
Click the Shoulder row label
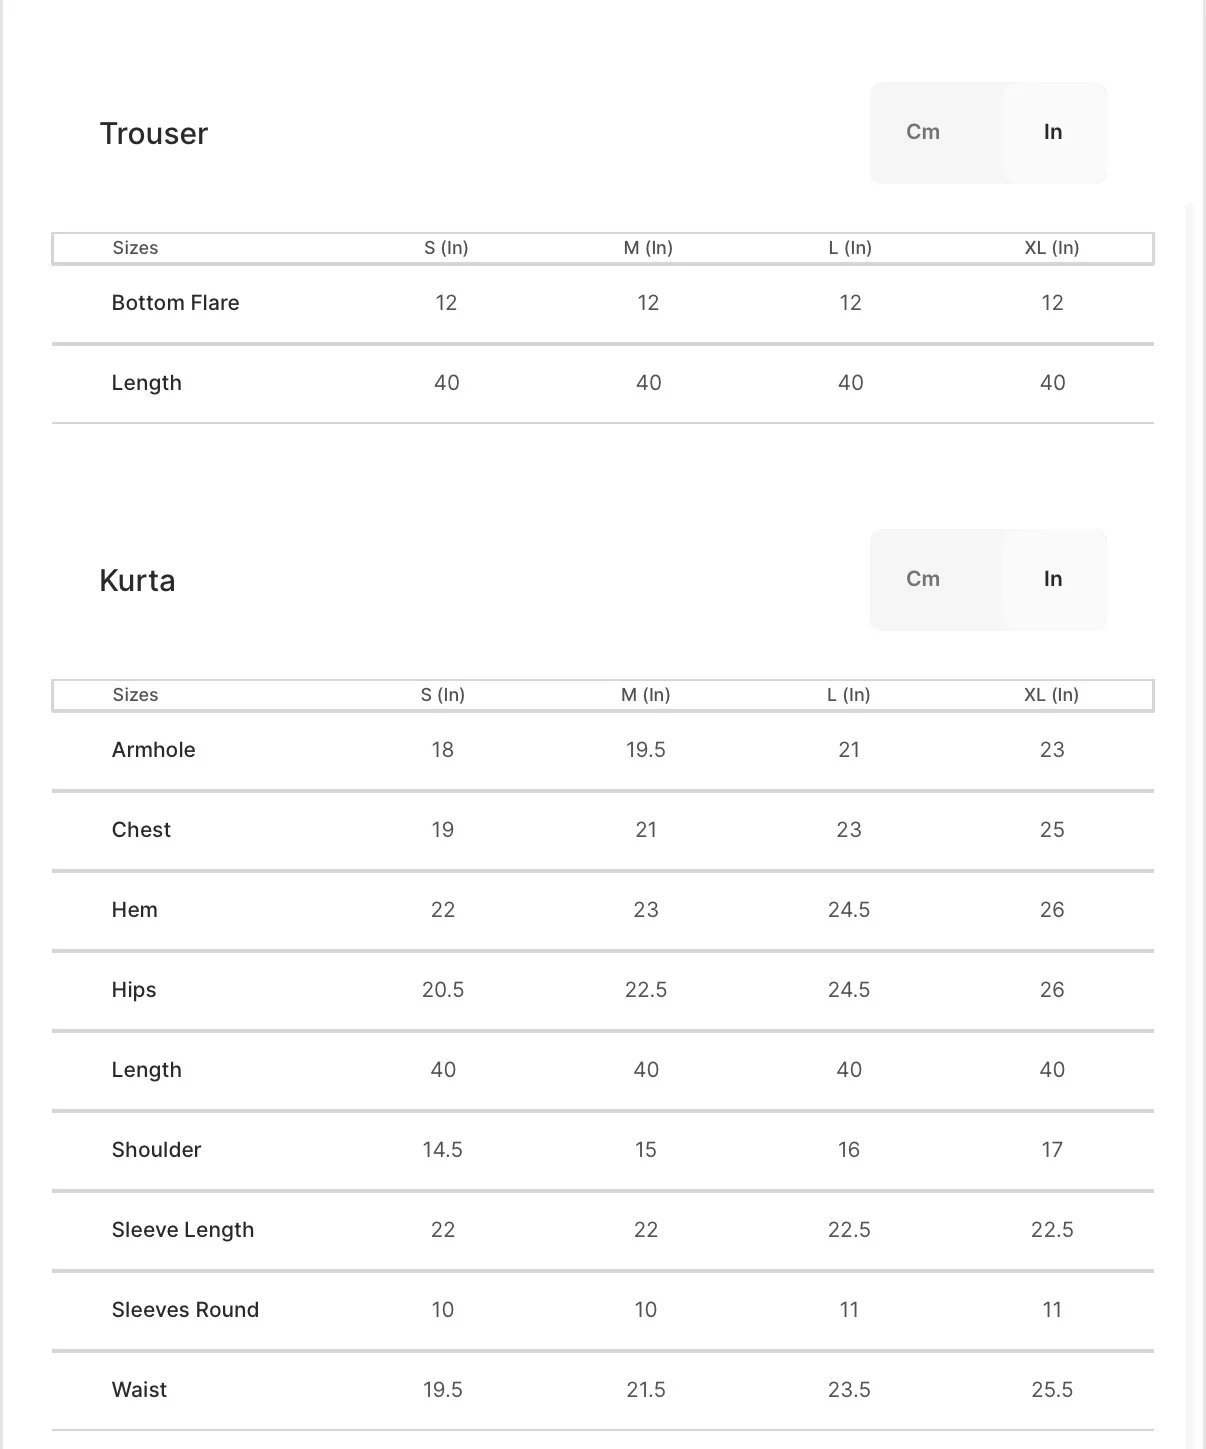[x=156, y=1150]
